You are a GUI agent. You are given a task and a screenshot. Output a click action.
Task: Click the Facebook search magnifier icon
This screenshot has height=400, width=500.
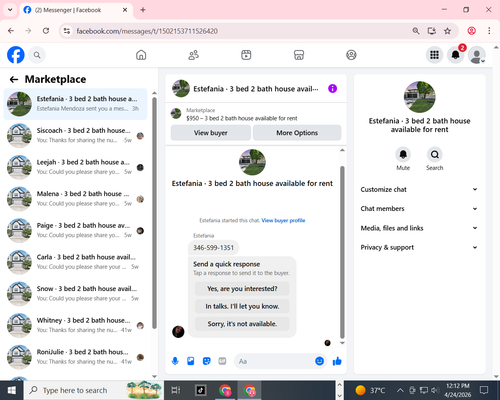[37, 55]
